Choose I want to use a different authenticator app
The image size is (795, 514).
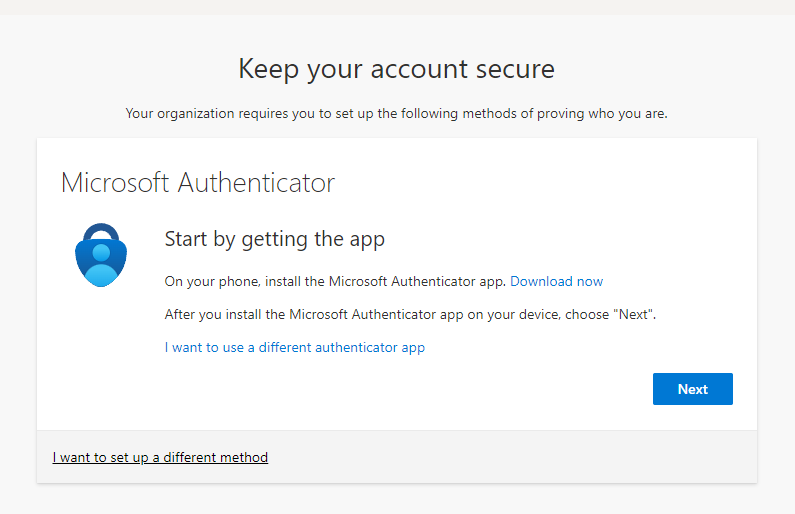pyautogui.click(x=295, y=347)
